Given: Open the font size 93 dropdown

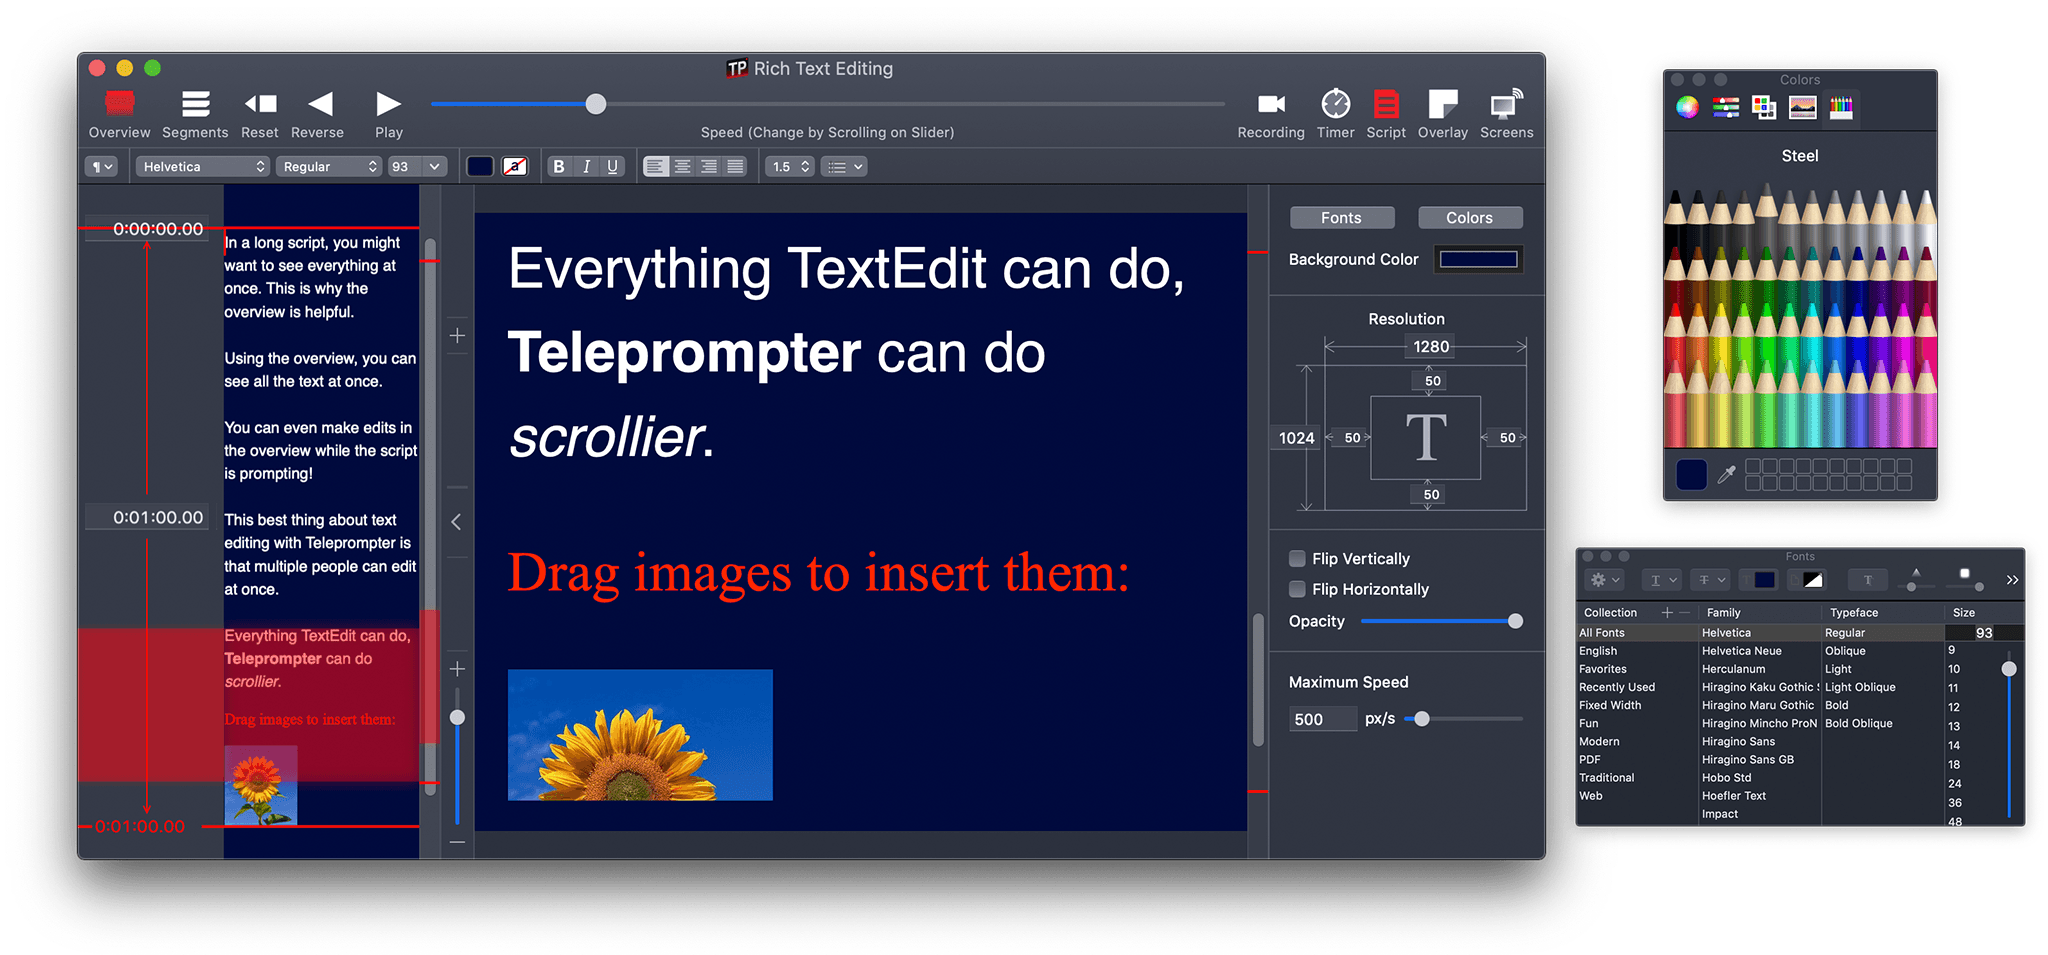Looking at the screenshot, I should click(x=434, y=167).
